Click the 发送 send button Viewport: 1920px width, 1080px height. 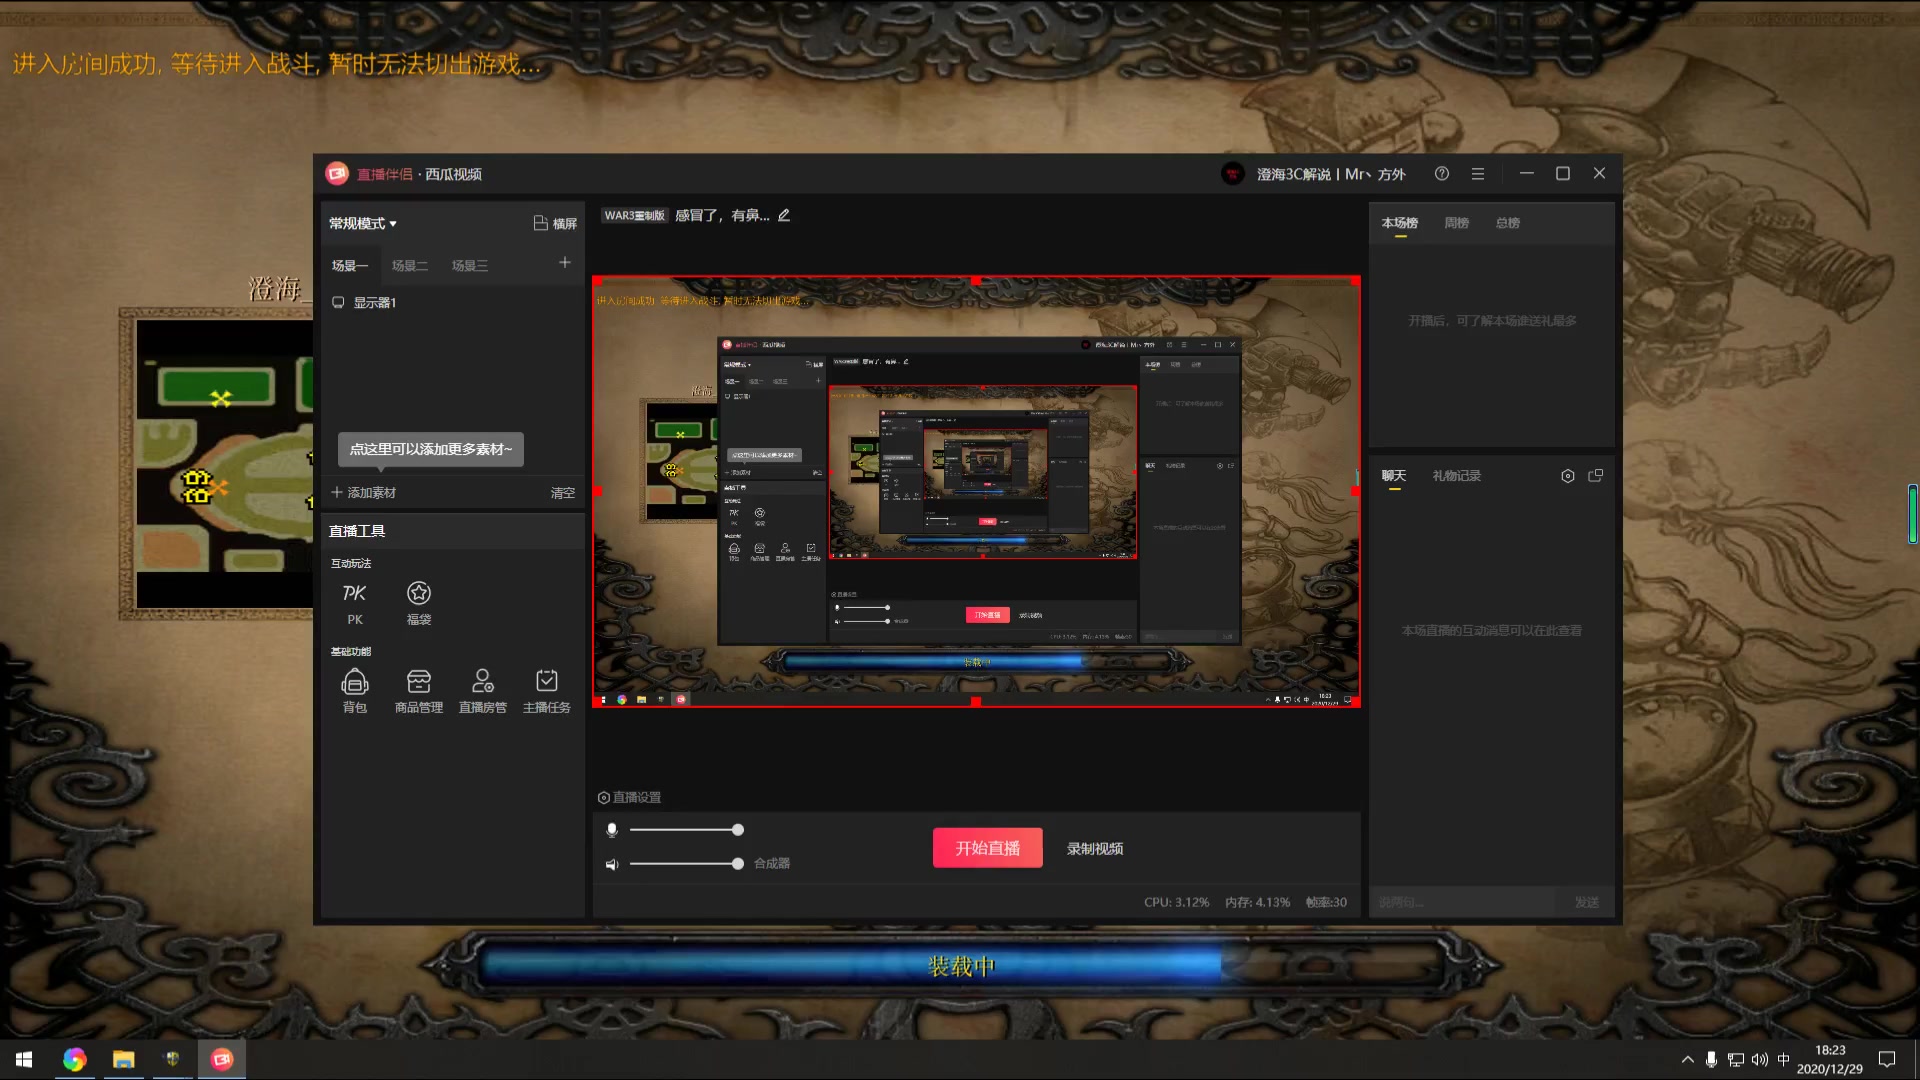point(1587,902)
